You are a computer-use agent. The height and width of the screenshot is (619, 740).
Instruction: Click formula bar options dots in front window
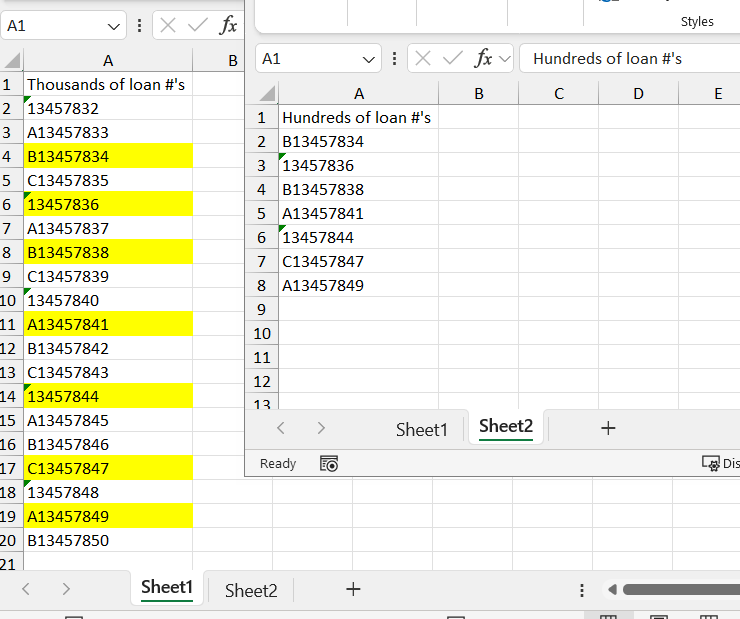(394, 59)
